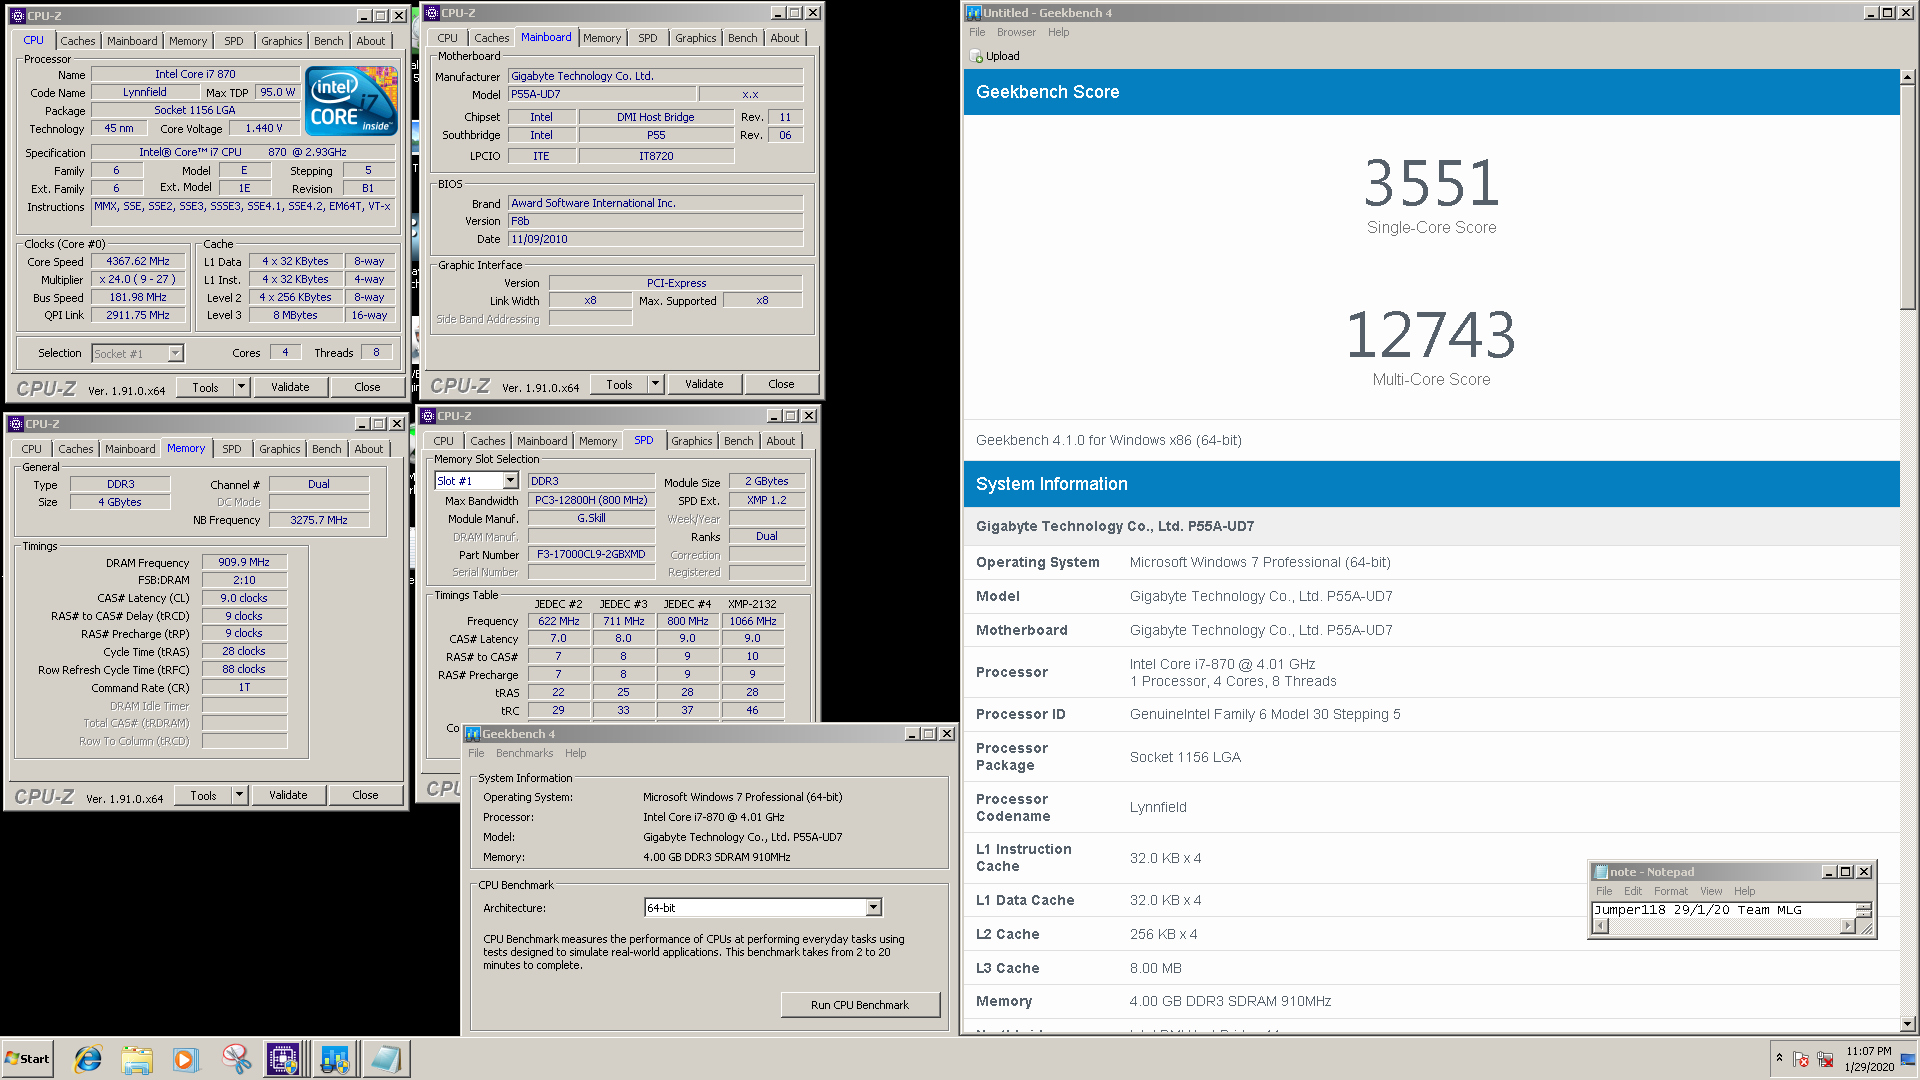Expand Tools arrow in CPU-Z CPU window
The height and width of the screenshot is (1080, 1920).
pos(241,387)
